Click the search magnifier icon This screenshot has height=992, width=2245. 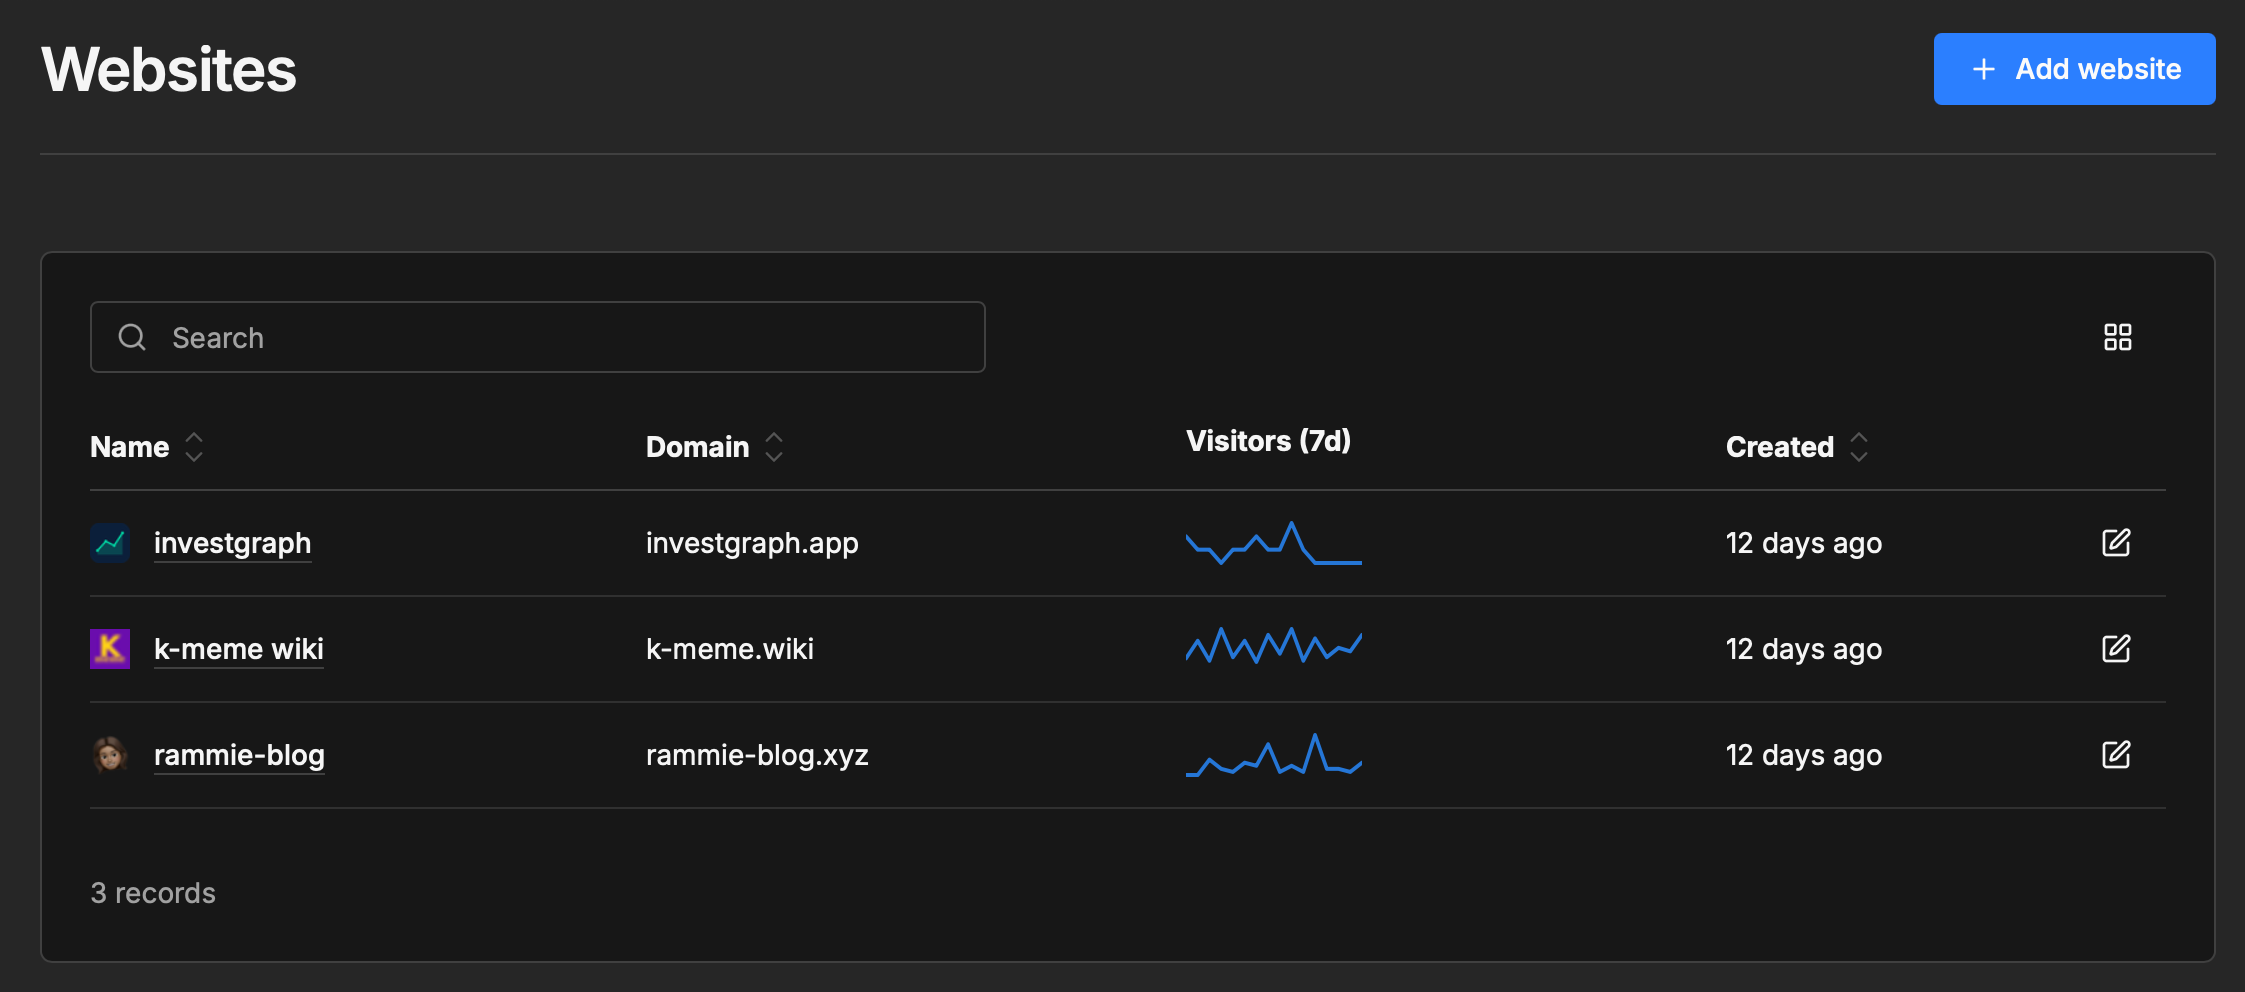132,337
